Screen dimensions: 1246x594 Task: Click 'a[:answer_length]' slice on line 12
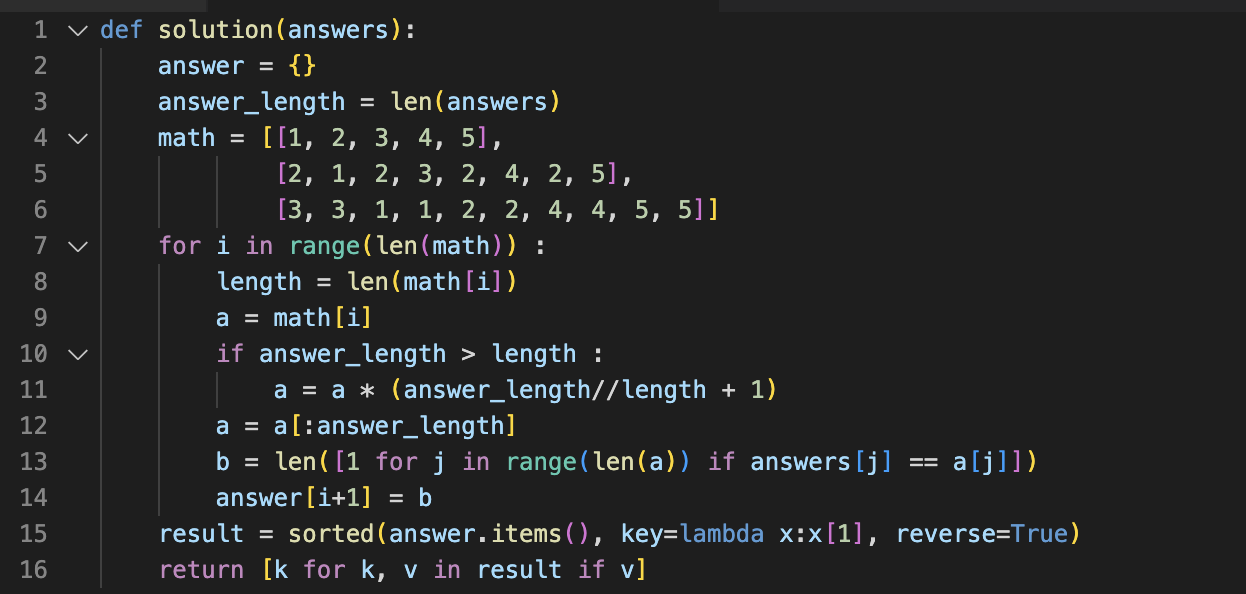[396, 426]
